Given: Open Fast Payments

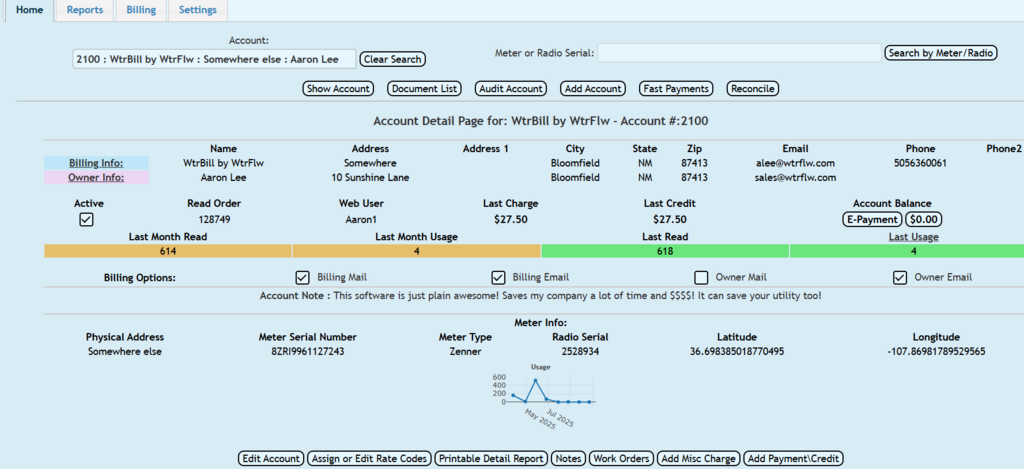Looking at the screenshot, I should (676, 89).
